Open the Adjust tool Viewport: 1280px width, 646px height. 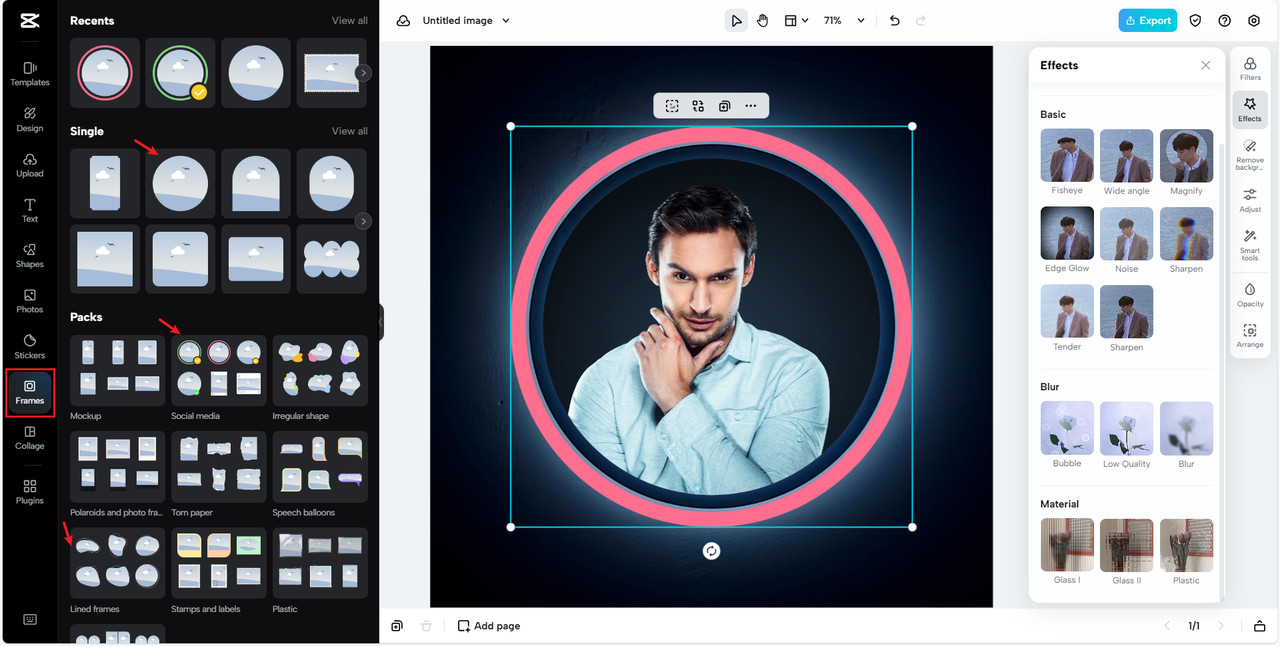(1250, 200)
